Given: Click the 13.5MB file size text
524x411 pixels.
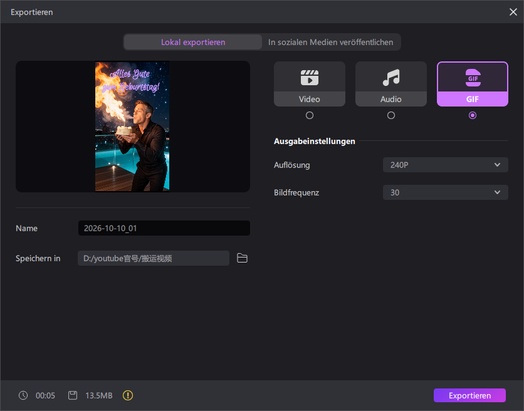Looking at the screenshot, I should coord(99,396).
